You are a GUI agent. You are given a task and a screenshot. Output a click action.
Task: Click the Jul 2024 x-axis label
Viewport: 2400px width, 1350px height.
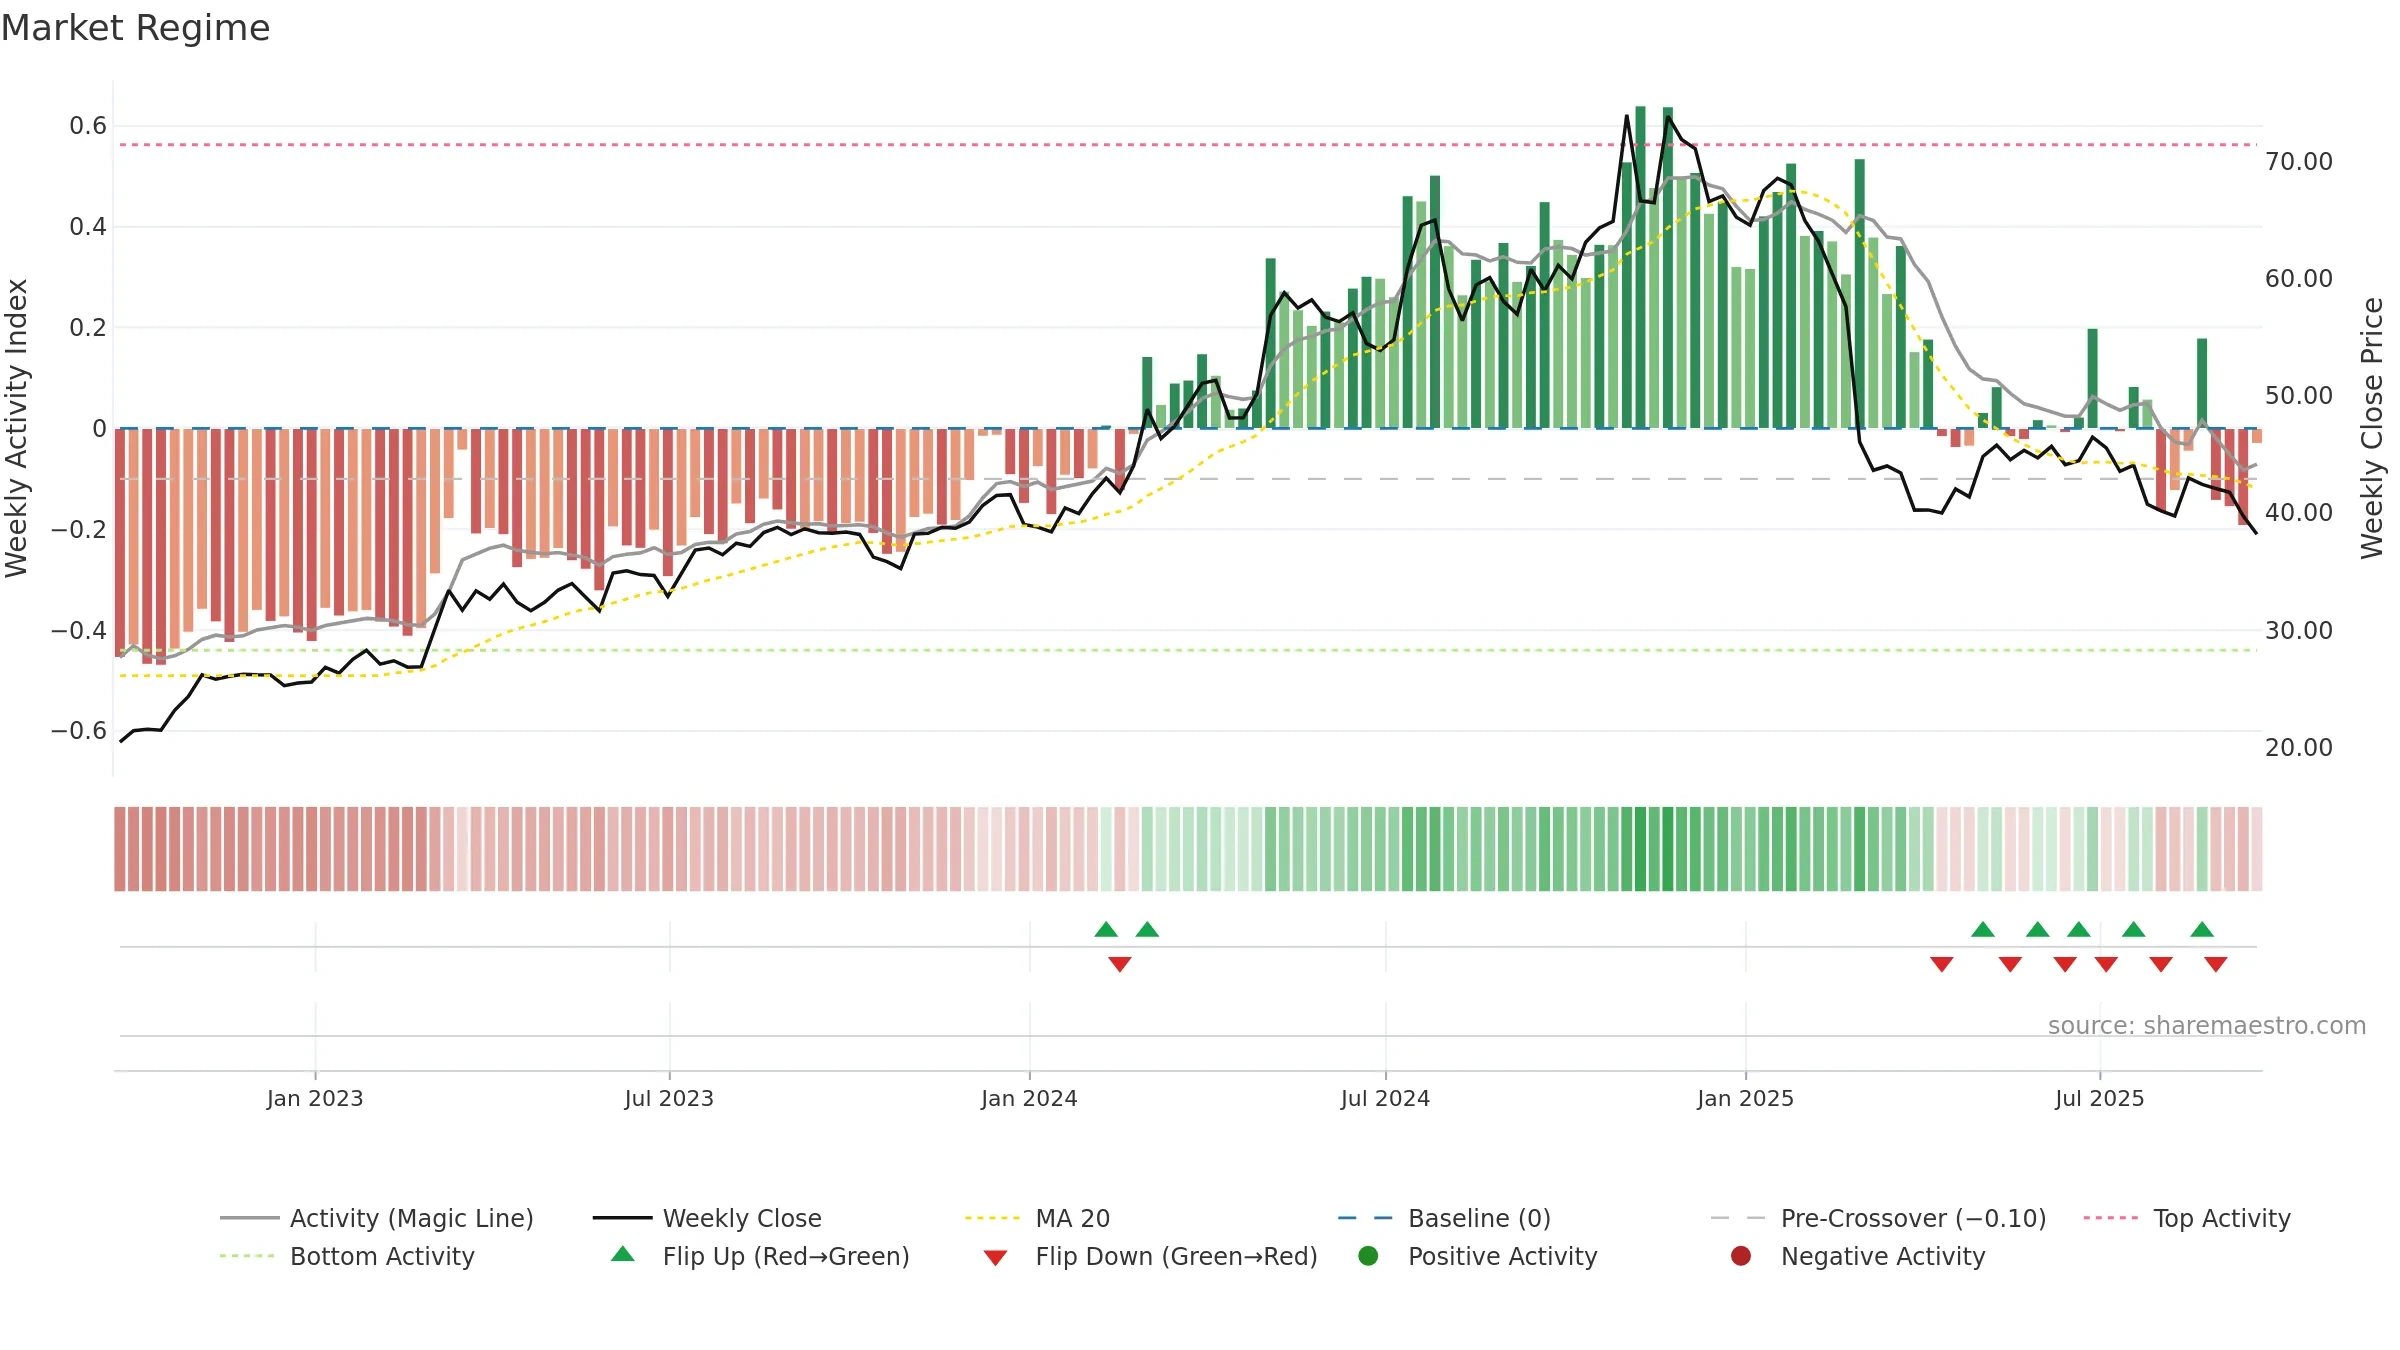[1385, 1098]
